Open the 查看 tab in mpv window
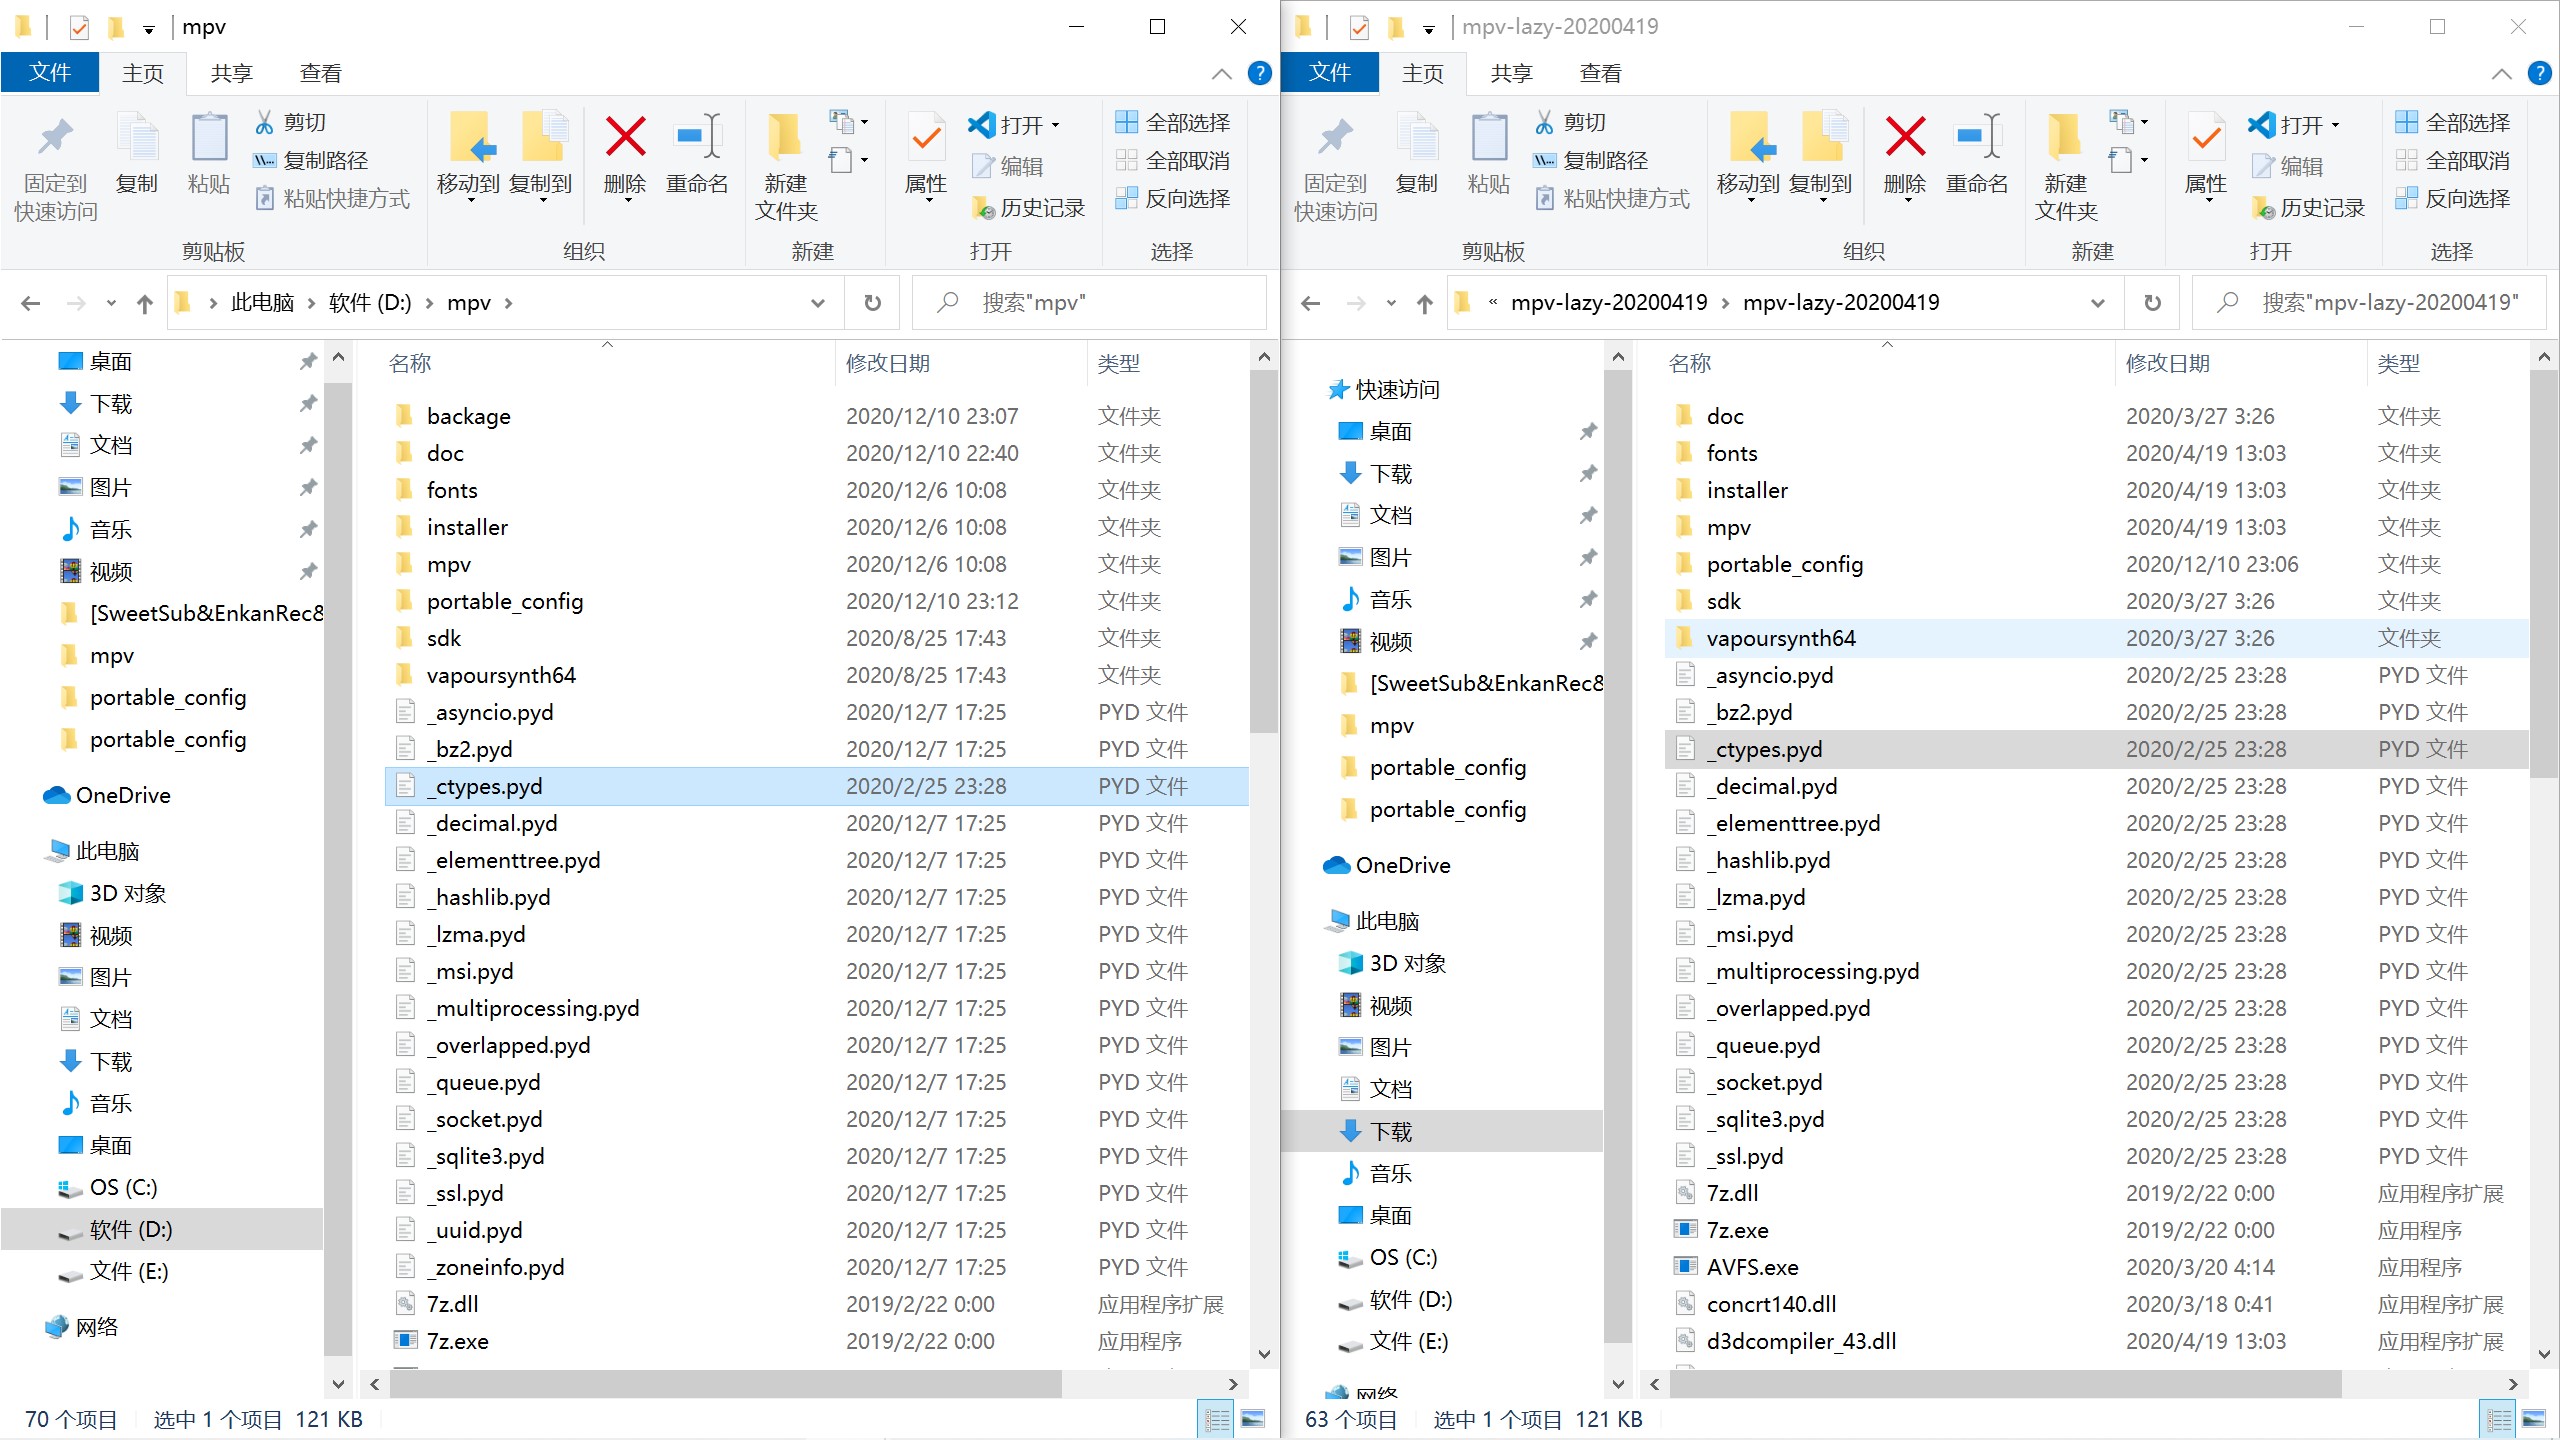 coord(321,73)
